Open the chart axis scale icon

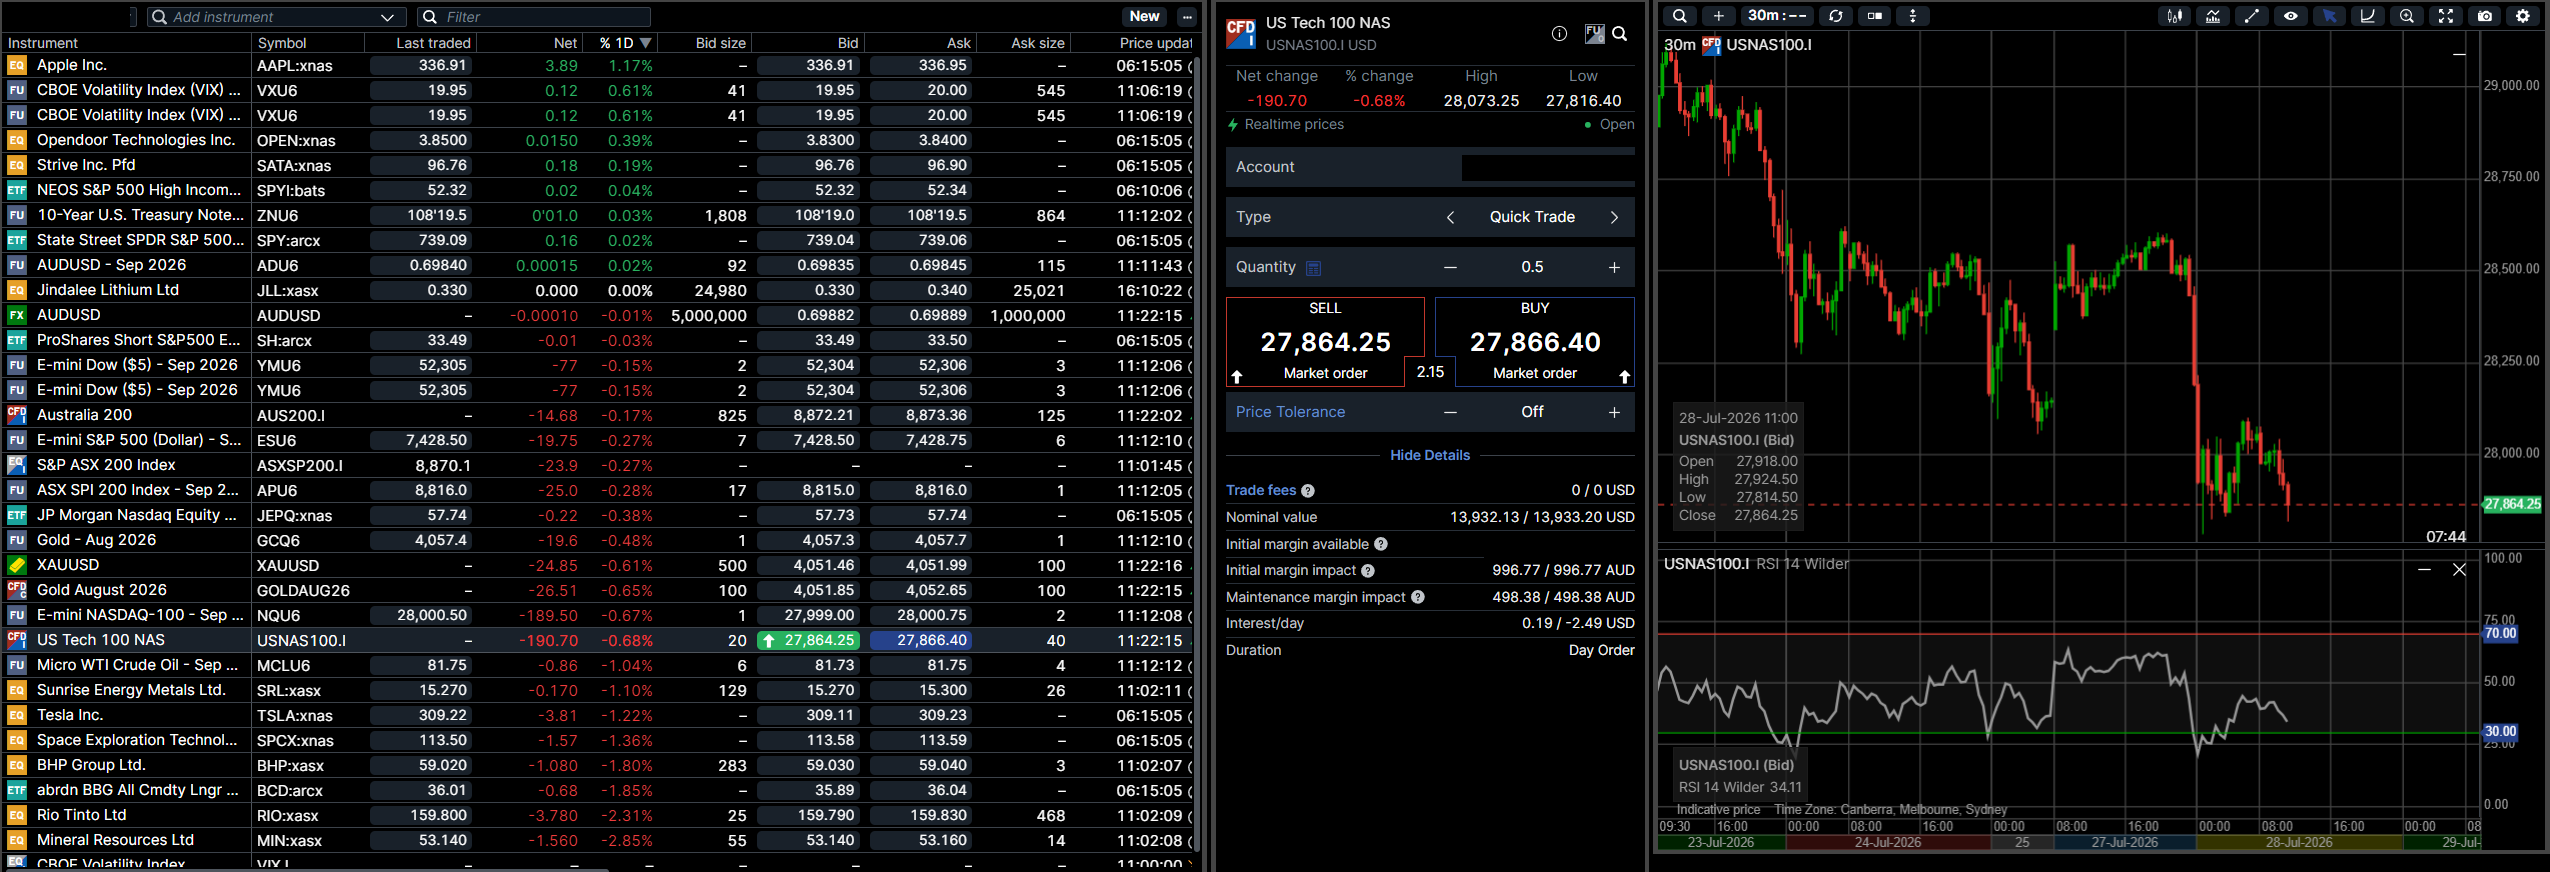click(x=2368, y=16)
